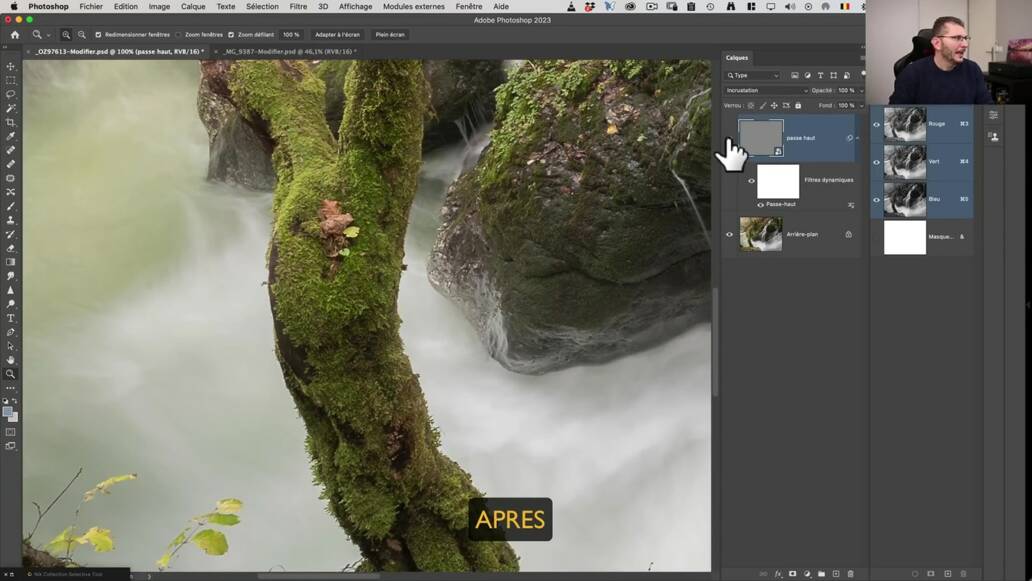The height and width of the screenshot is (581, 1032).
Task: Select the Crop tool
Action: pyautogui.click(x=11, y=122)
